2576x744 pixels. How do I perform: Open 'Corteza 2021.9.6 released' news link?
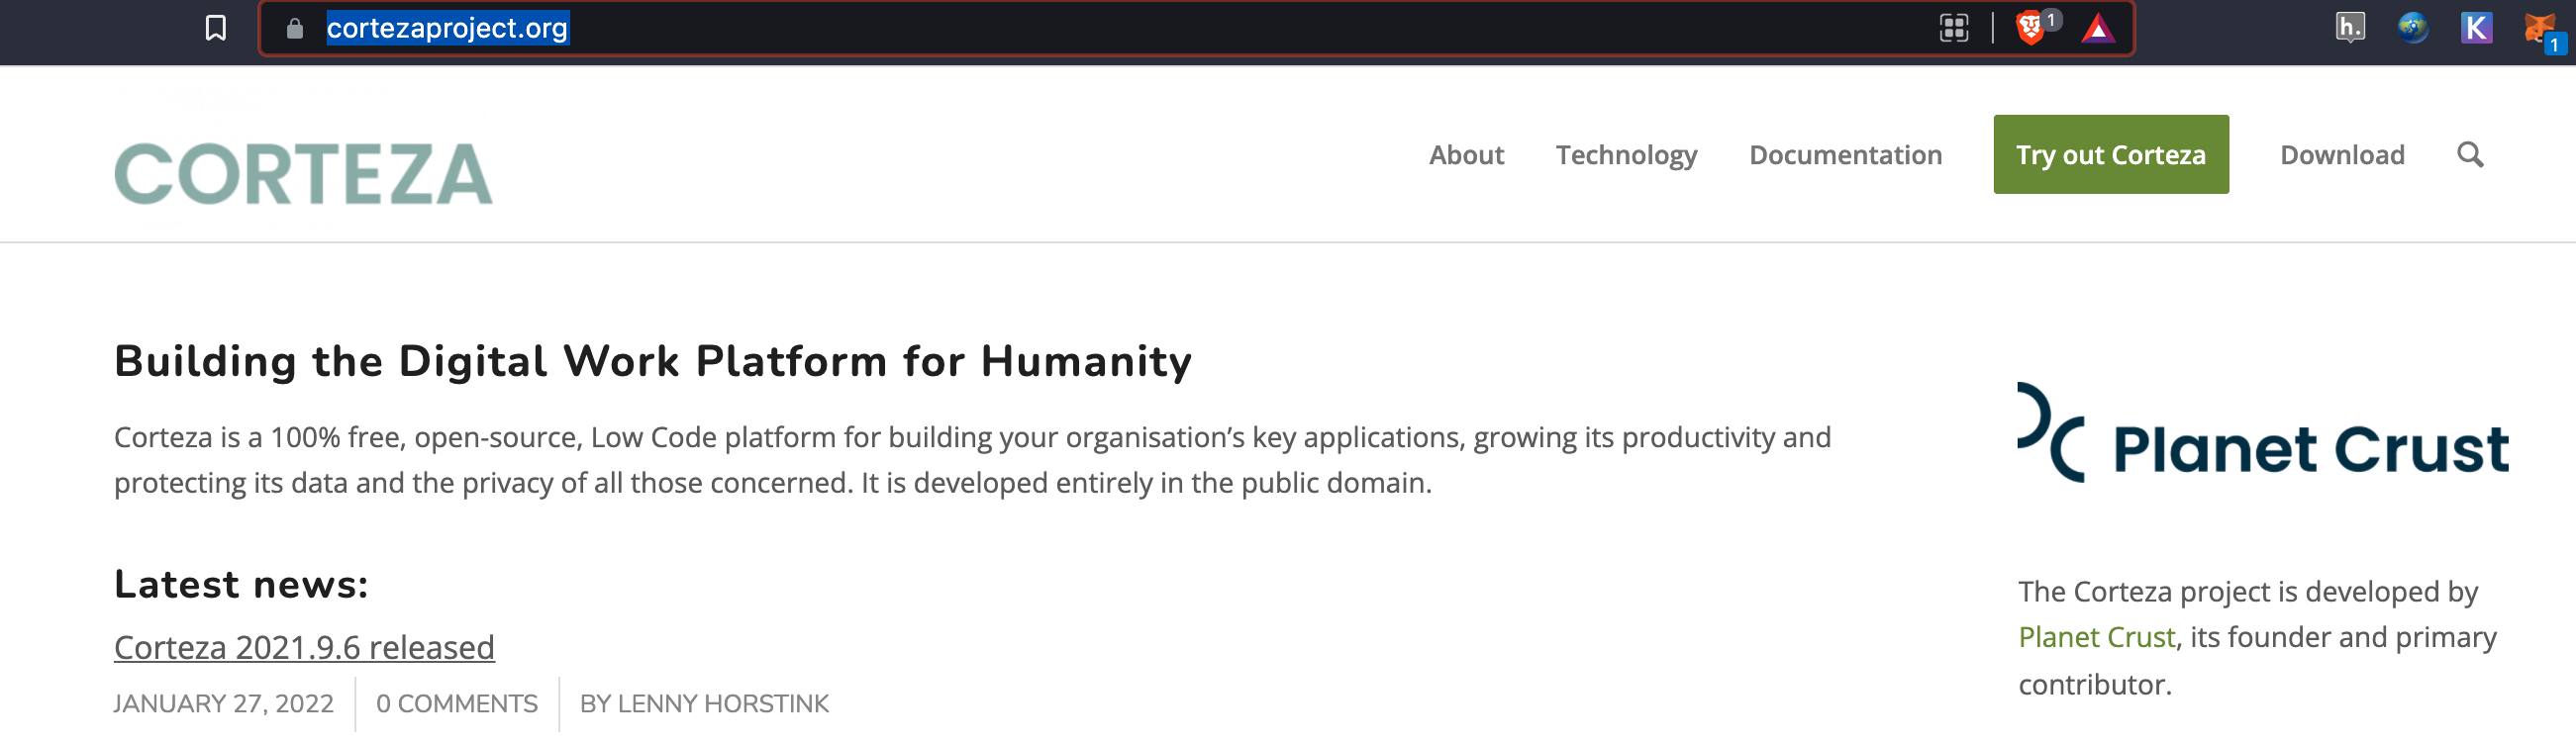coord(304,647)
